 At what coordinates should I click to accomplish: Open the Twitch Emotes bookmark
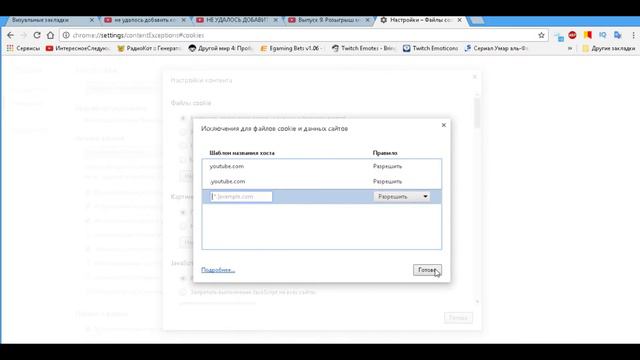coord(364,48)
